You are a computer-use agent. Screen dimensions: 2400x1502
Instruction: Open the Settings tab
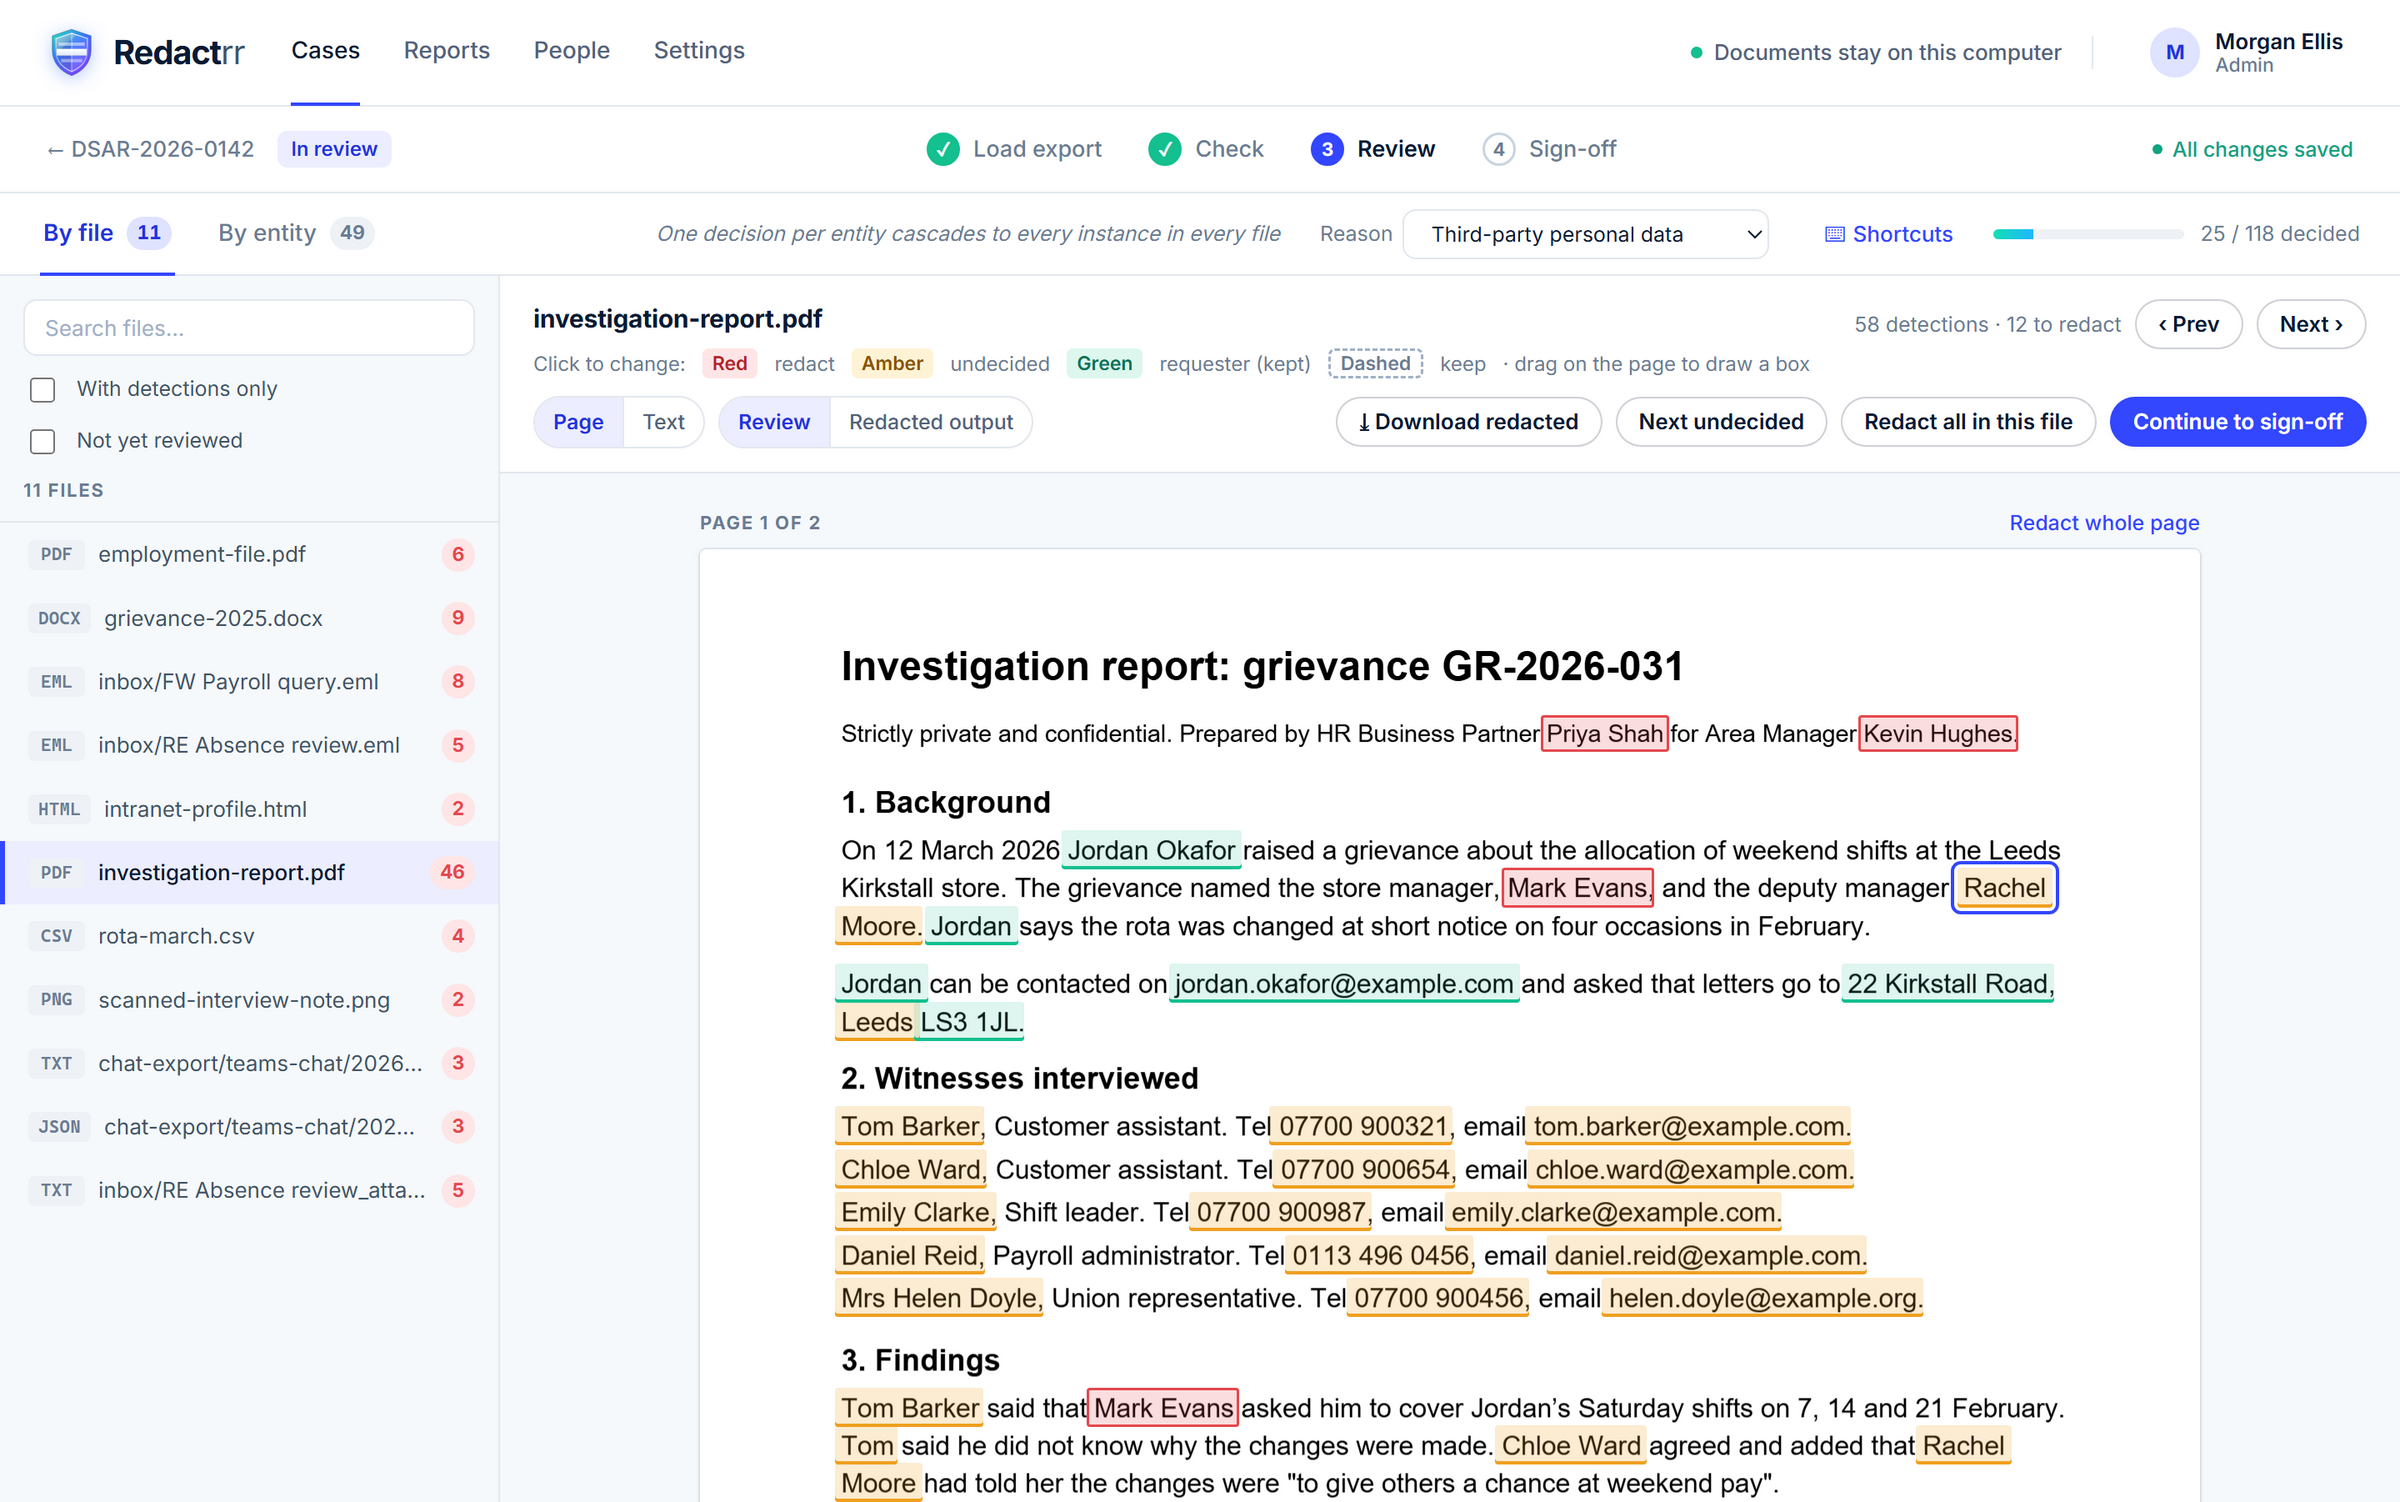point(699,51)
